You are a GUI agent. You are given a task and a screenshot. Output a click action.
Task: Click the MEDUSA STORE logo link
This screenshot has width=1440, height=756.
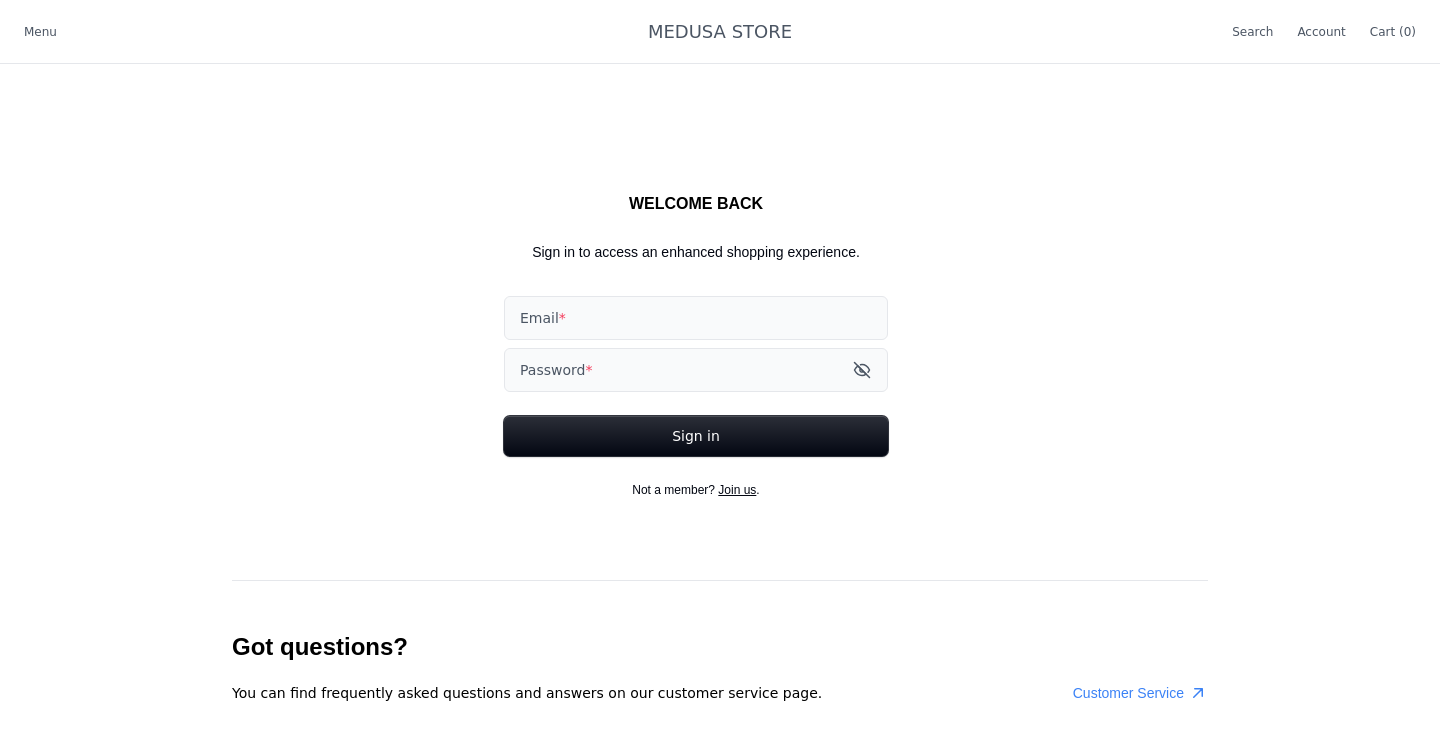[720, 32]
